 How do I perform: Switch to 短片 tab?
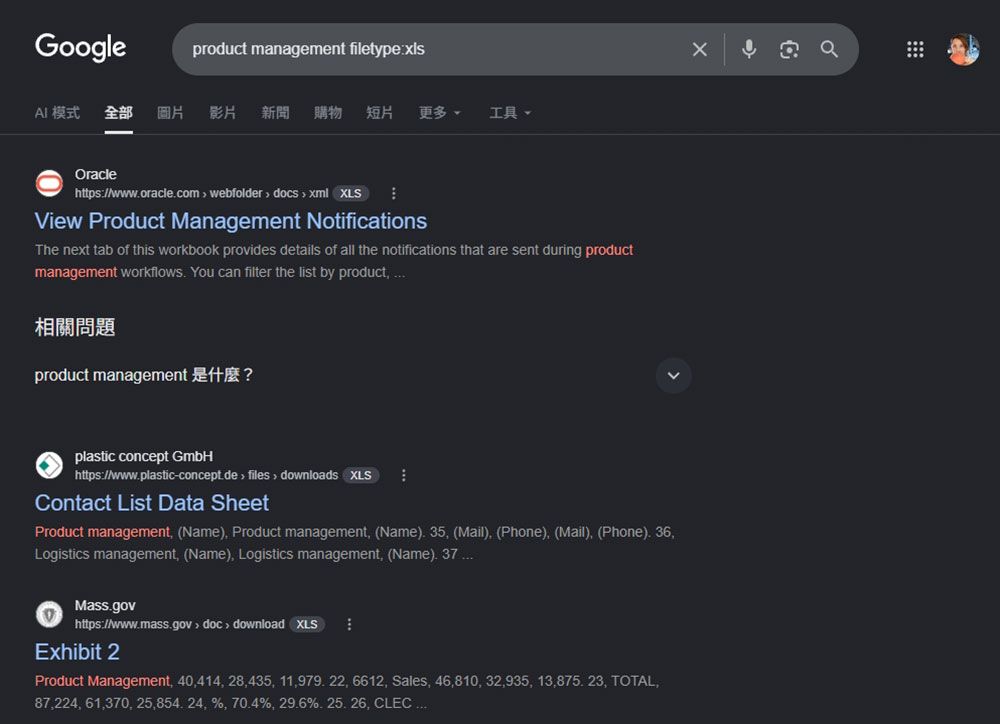(x=379, y=113)
